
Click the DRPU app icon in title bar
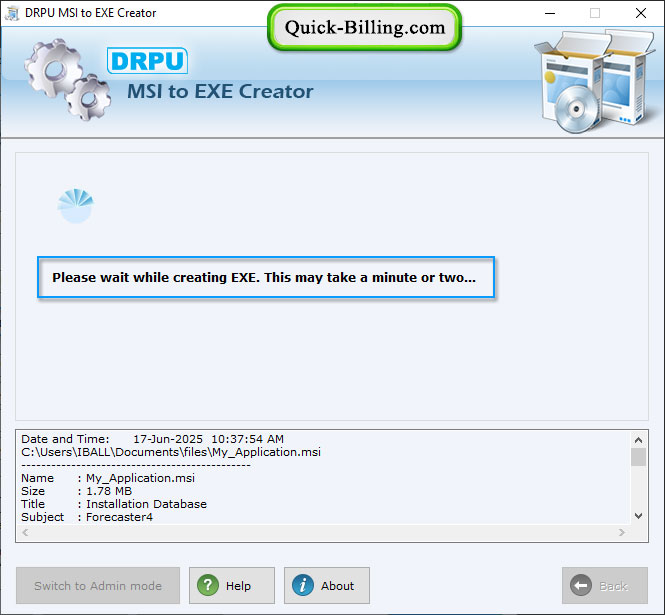pos(12,13)
